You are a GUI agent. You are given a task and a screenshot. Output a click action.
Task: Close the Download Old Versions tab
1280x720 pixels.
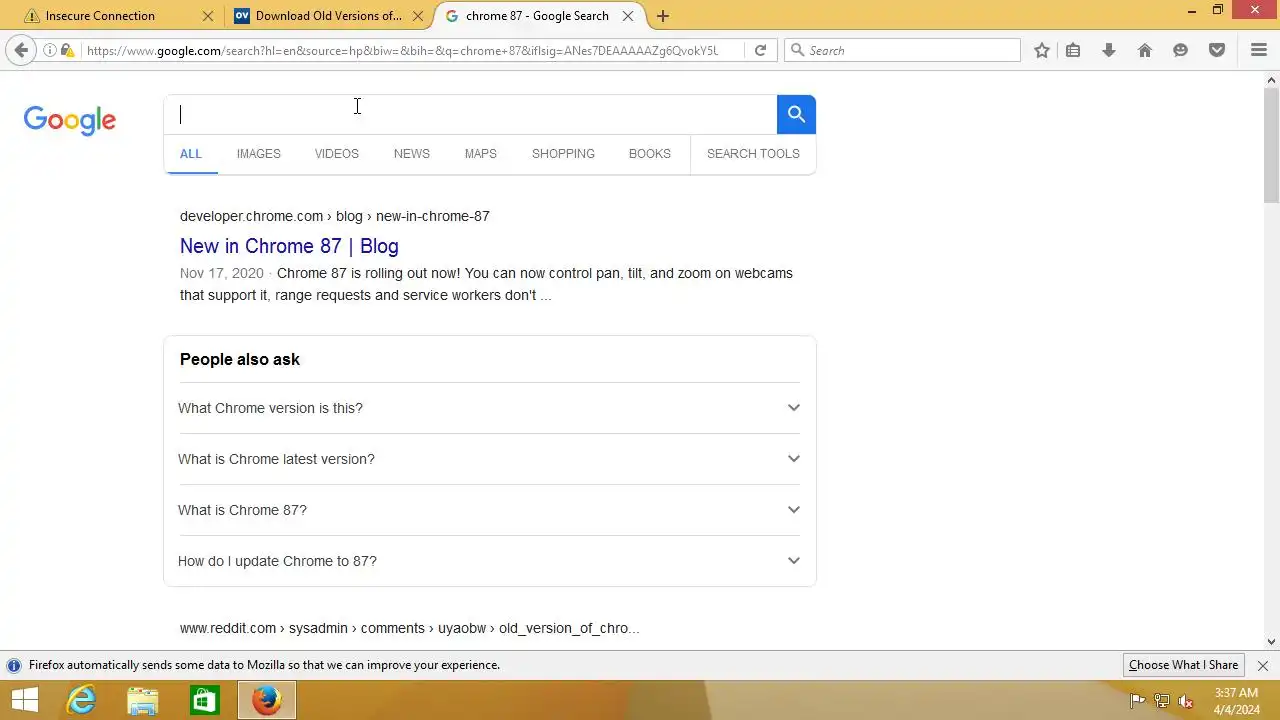coord(418,16)
